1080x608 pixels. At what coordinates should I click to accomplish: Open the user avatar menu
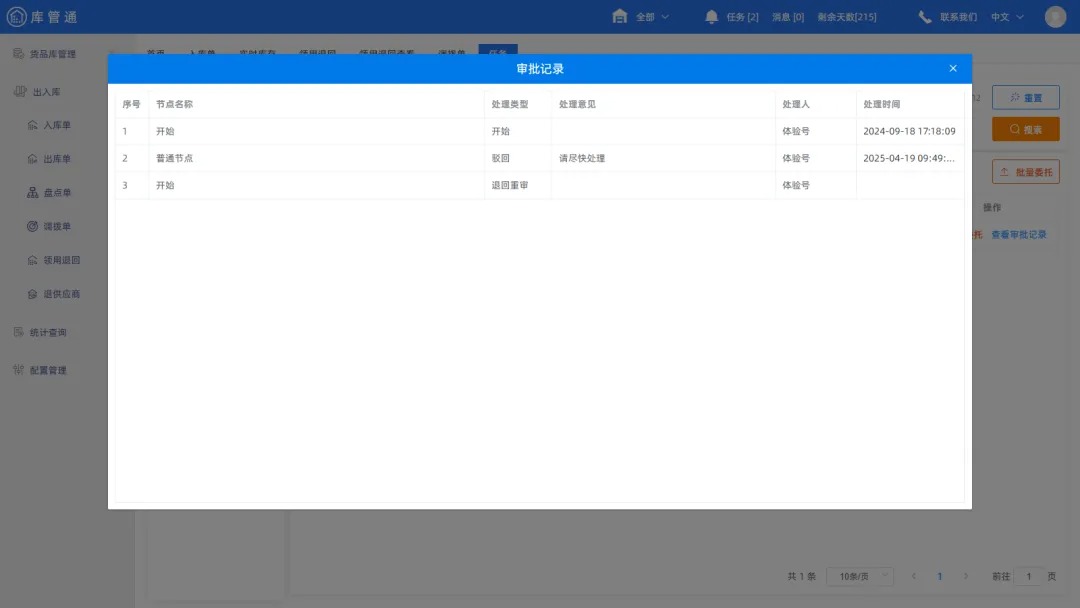(1055, 17)
